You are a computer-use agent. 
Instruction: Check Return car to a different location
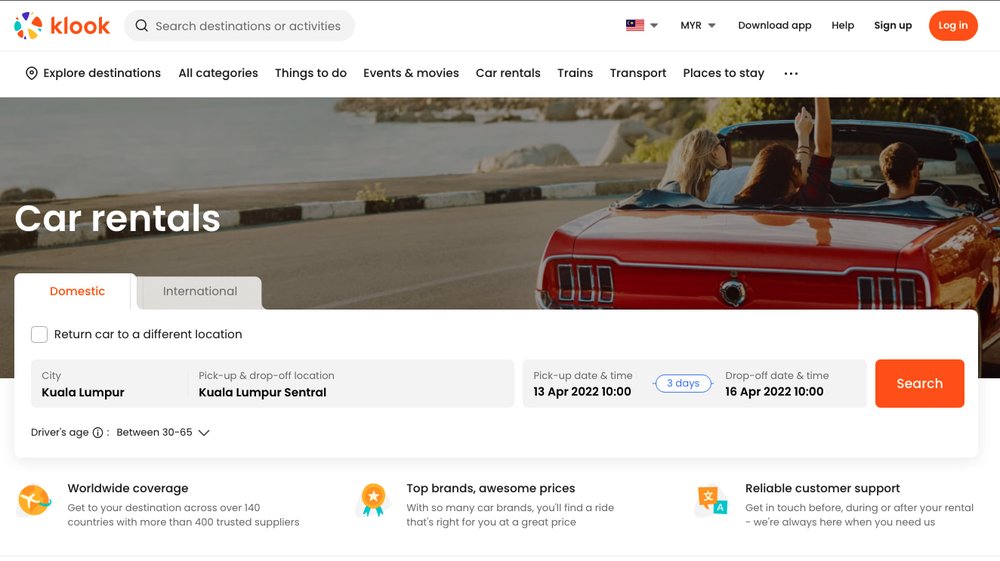click(39, 334)
